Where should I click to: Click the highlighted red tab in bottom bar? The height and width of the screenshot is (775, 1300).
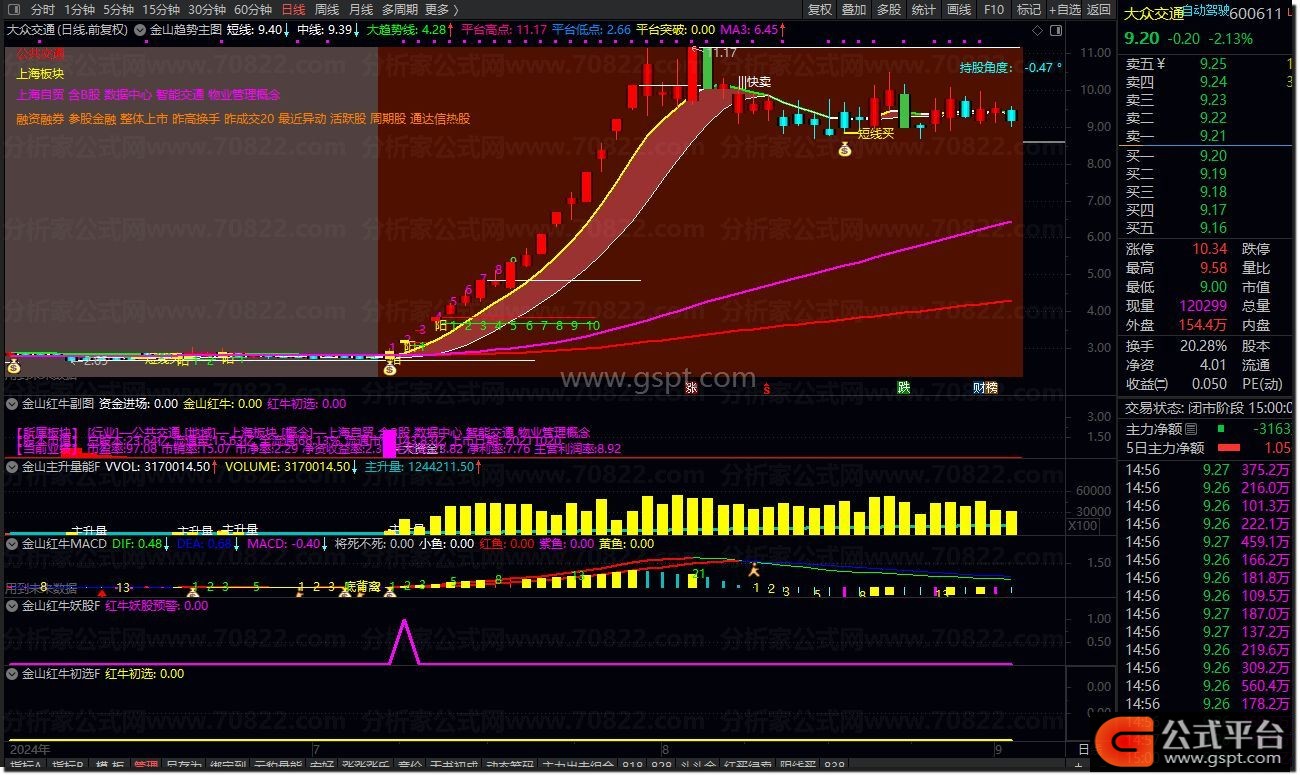tap(145, 766)
